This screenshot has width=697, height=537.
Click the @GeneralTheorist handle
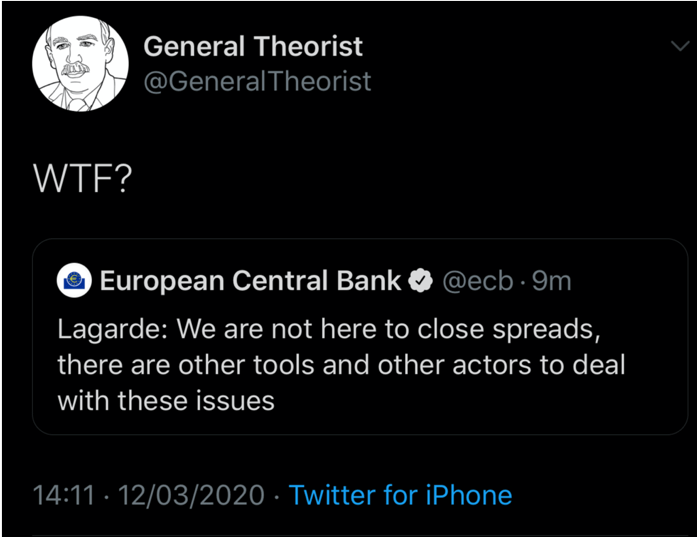coord(257,81)
